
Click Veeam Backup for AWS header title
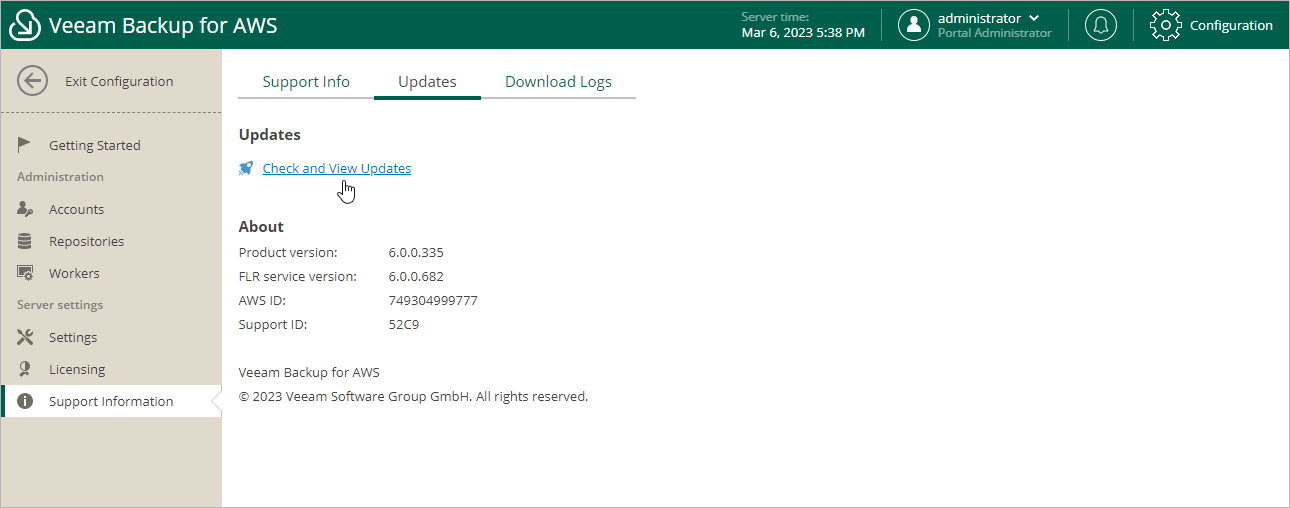pos(163,25)
